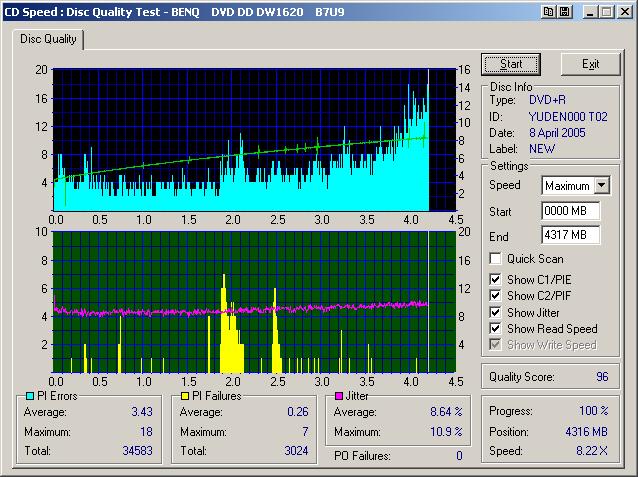Click the Maximum speed selection text
The width and height of the screenshot is (638, 477).
point(567,186)
